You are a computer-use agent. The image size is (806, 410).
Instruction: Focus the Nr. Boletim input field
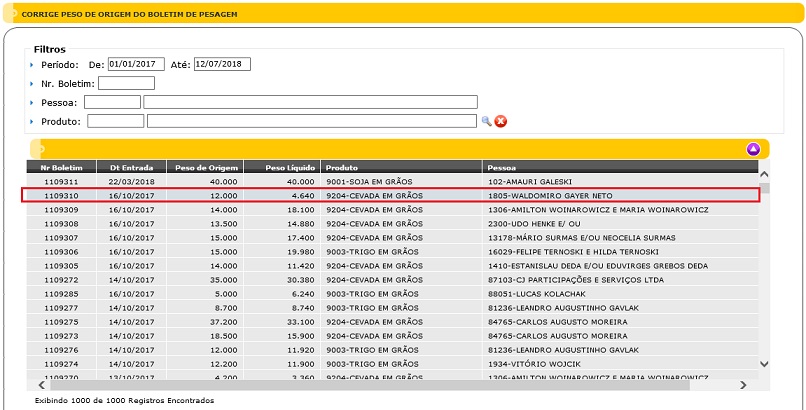pos(126,83)
